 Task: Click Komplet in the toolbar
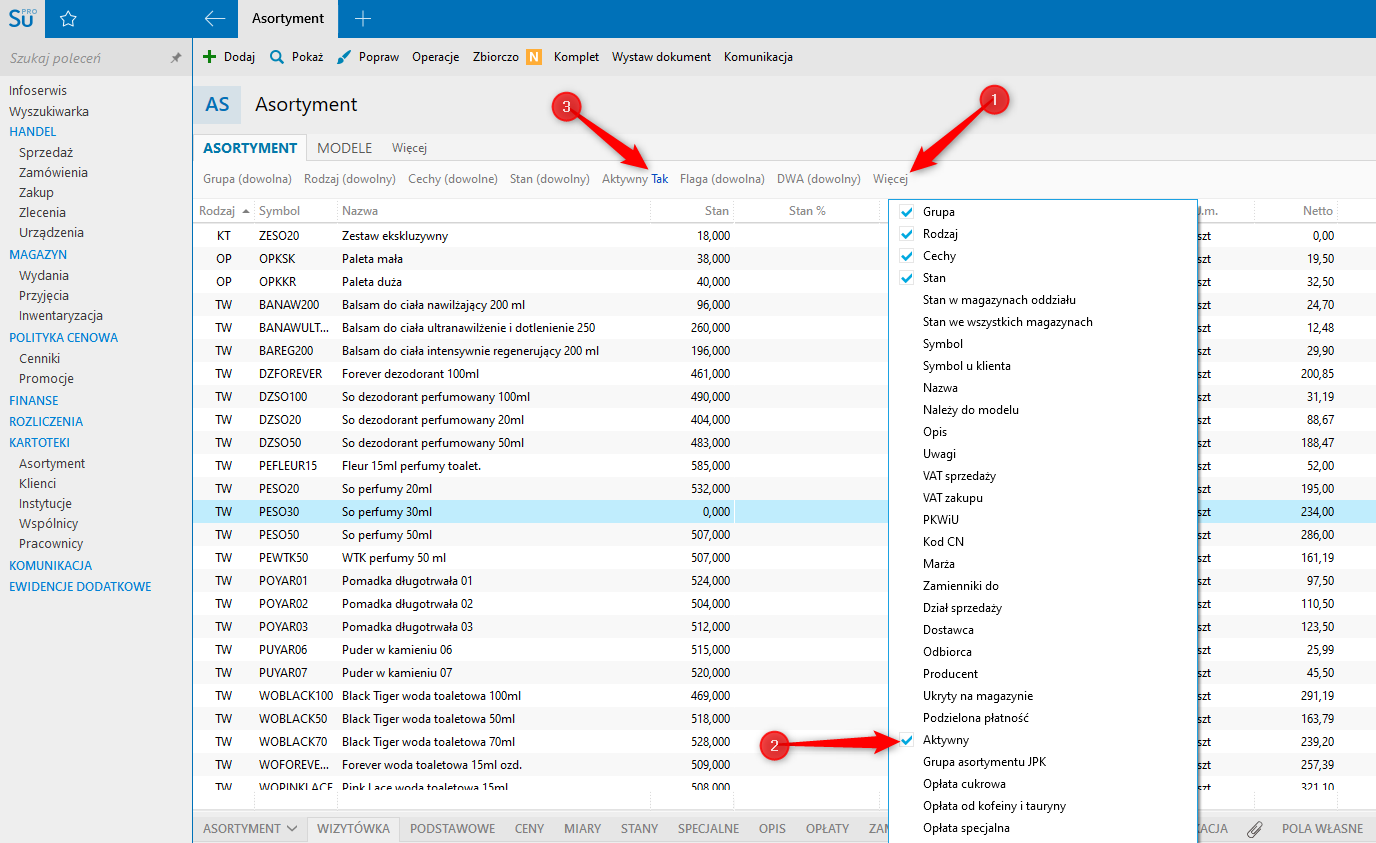(x=576, y=57)
